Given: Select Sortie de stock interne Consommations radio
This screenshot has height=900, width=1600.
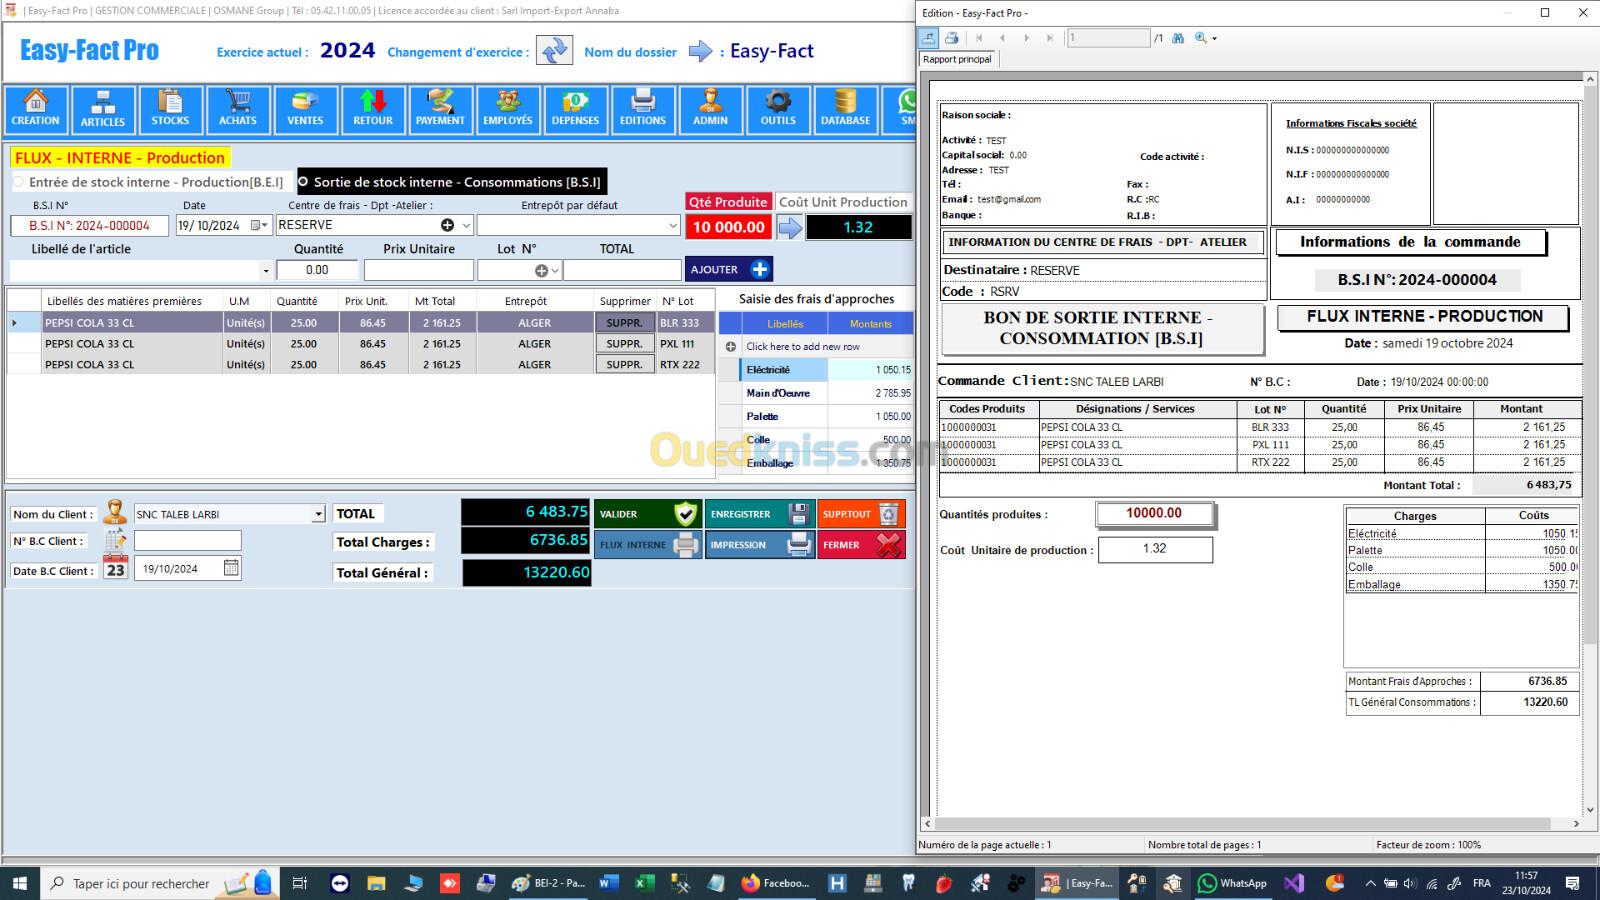Looking at the screenshot, I should coord(304,182).
